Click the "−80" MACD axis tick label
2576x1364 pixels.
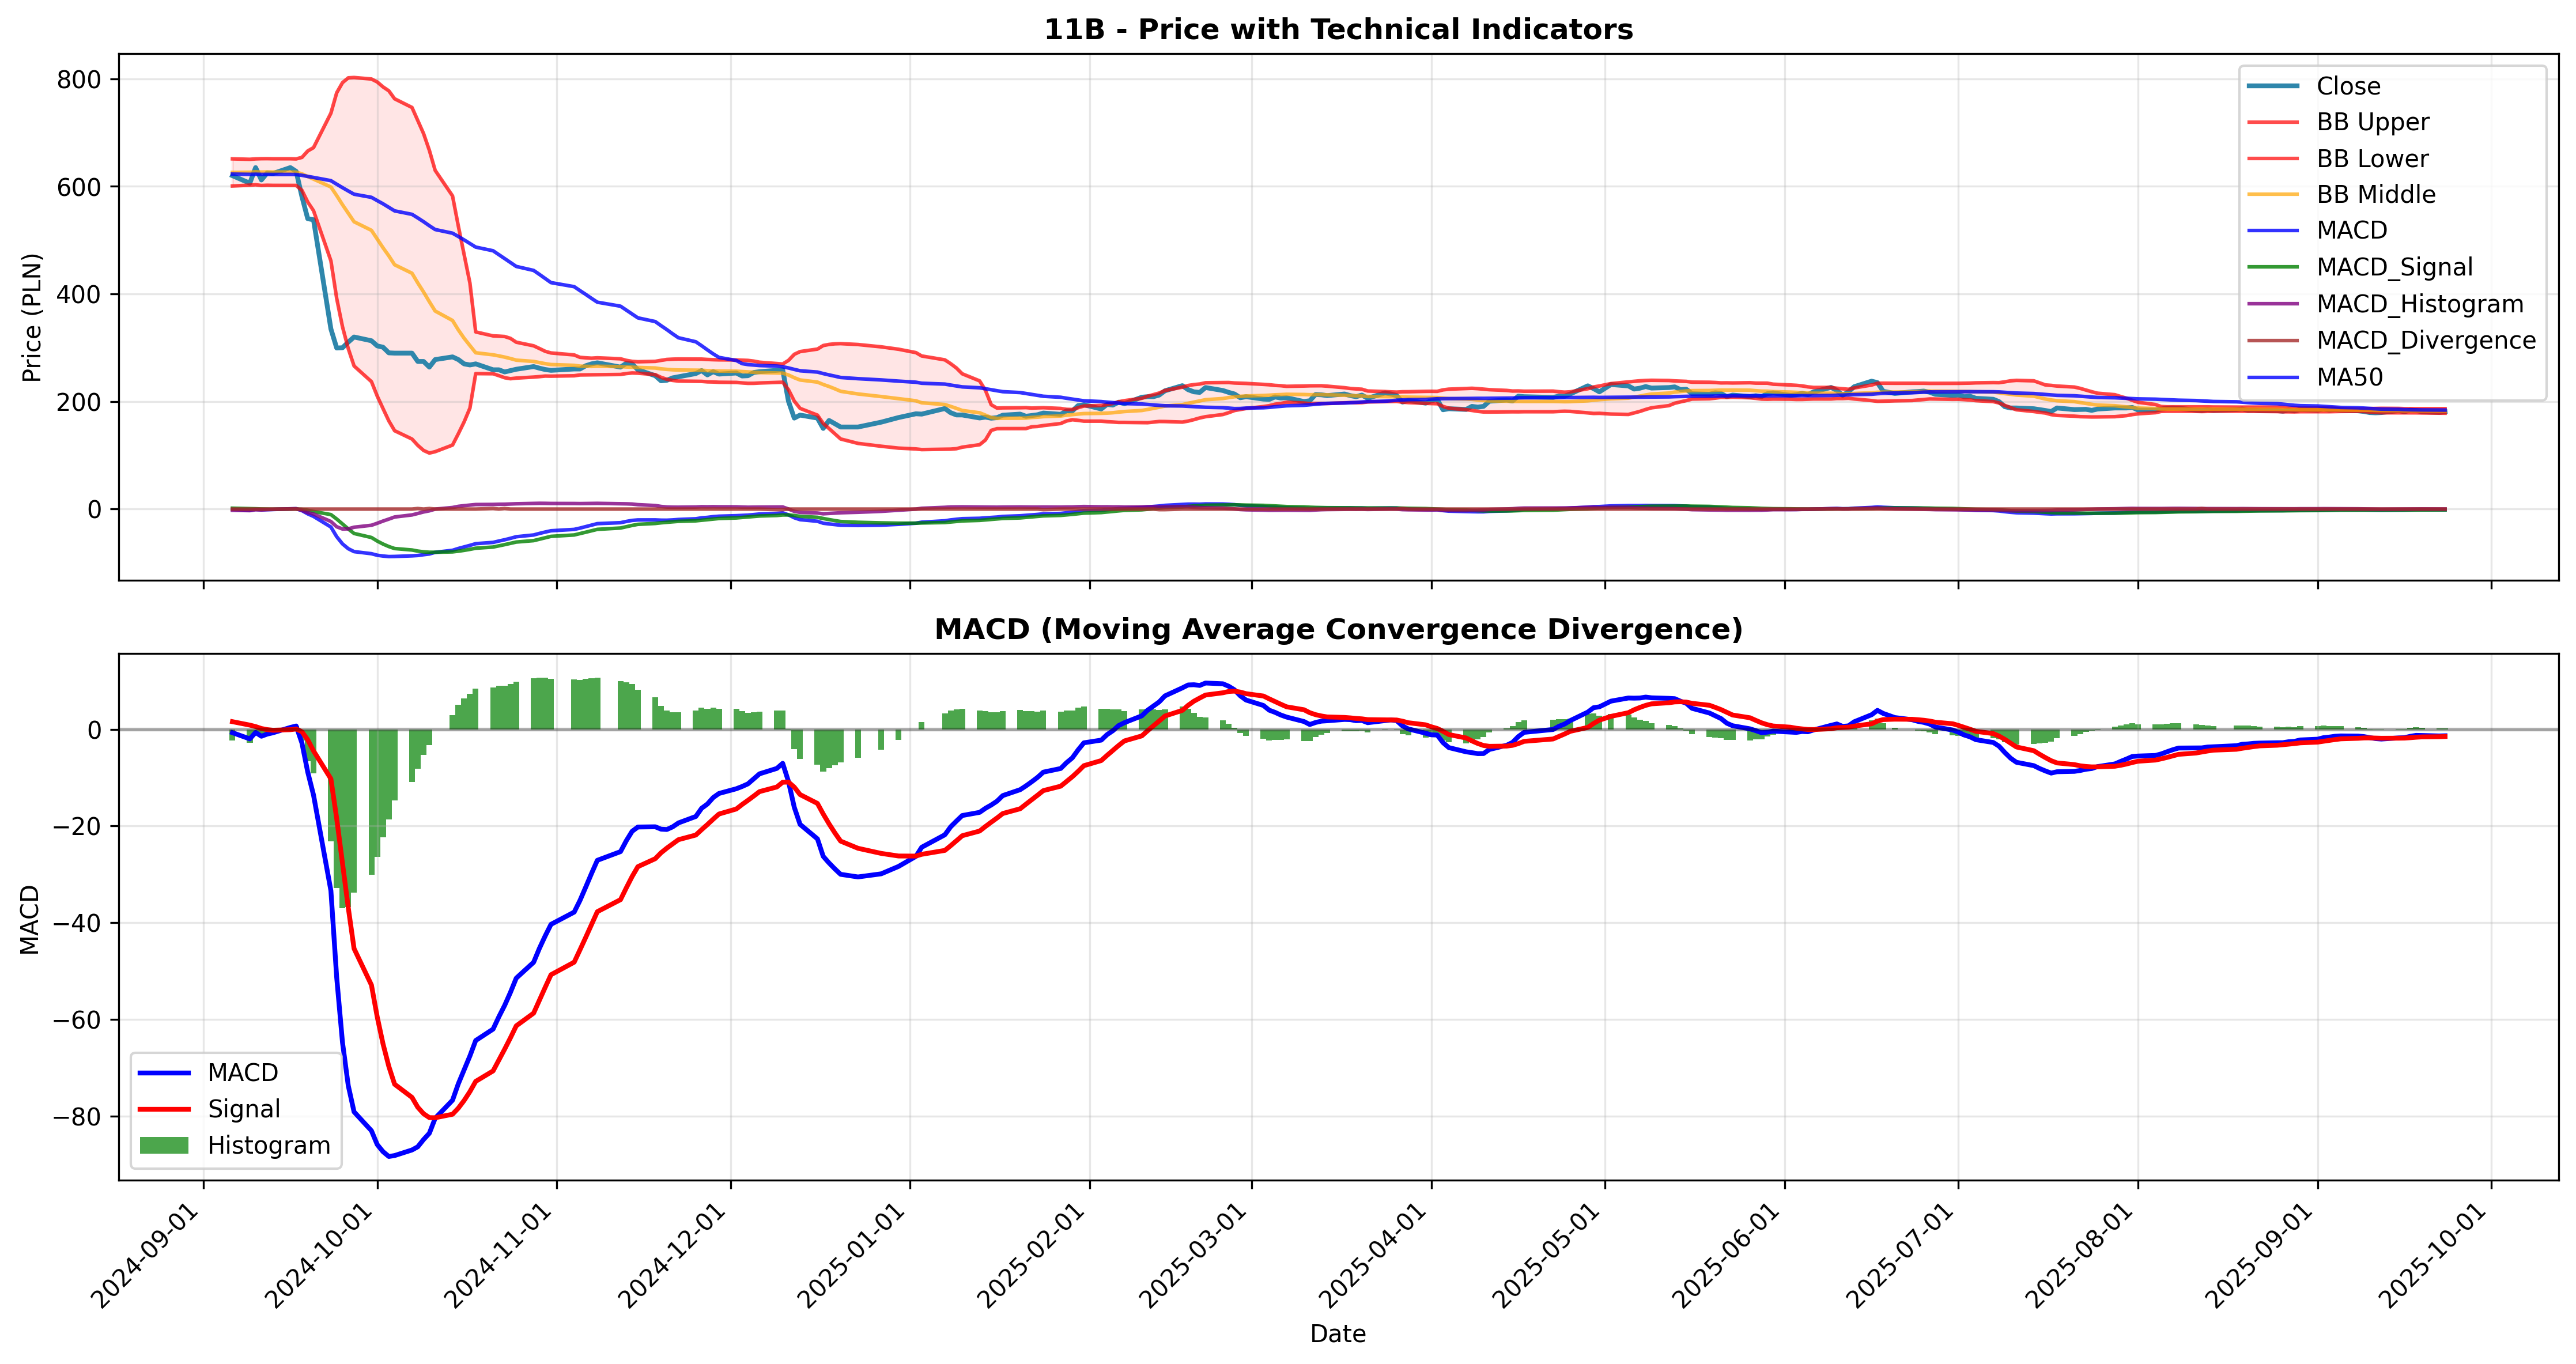(78, 1117)
